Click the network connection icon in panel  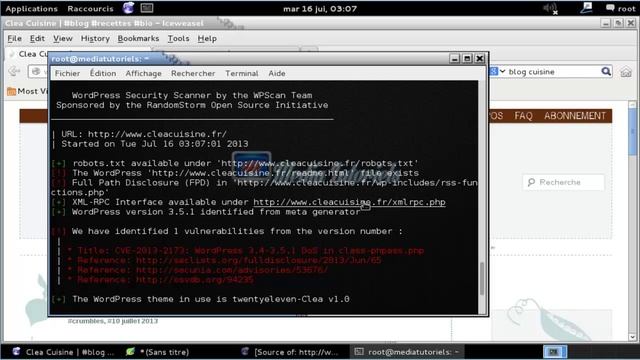coord(586,8)
